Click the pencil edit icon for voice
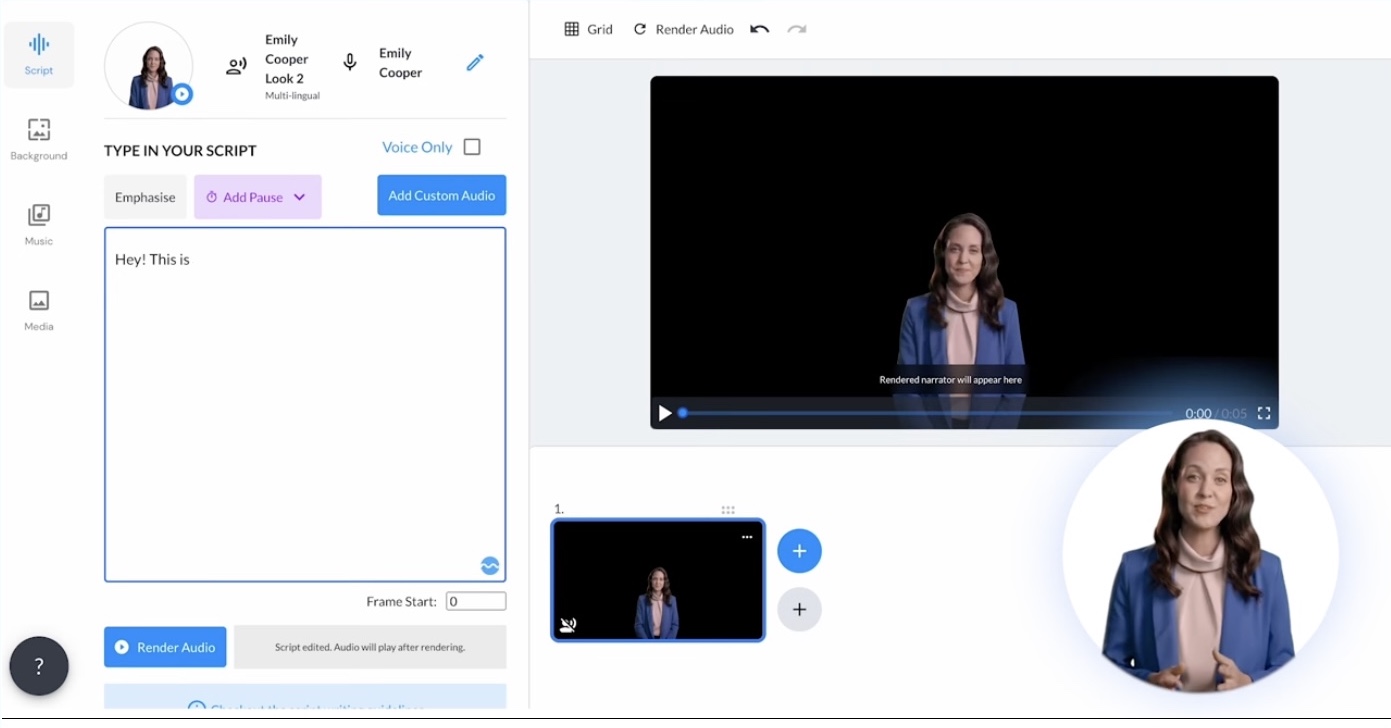1391x728 pixels. (x=475, y=63)
